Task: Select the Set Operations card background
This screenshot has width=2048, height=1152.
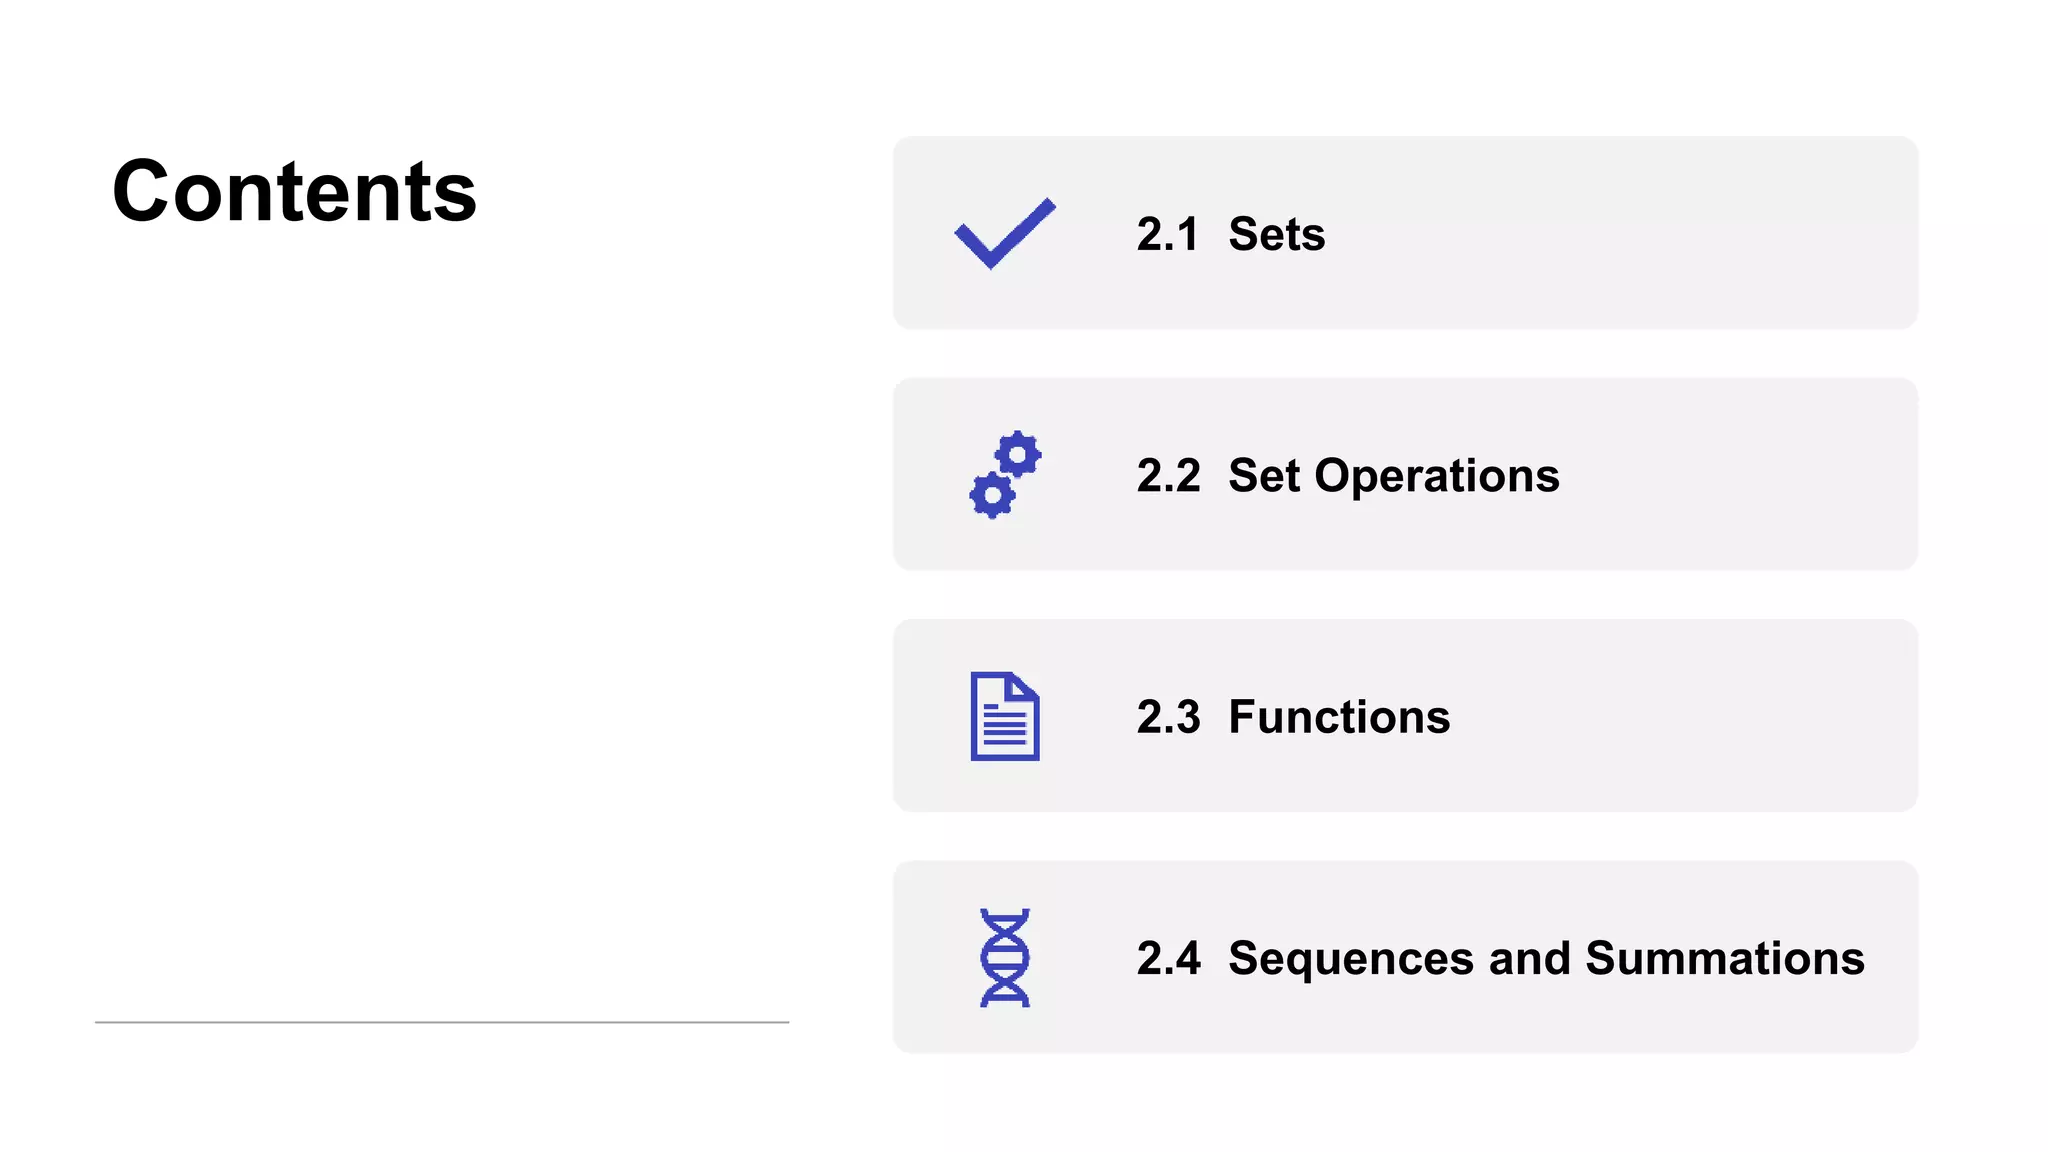Action: point(1405,474)
